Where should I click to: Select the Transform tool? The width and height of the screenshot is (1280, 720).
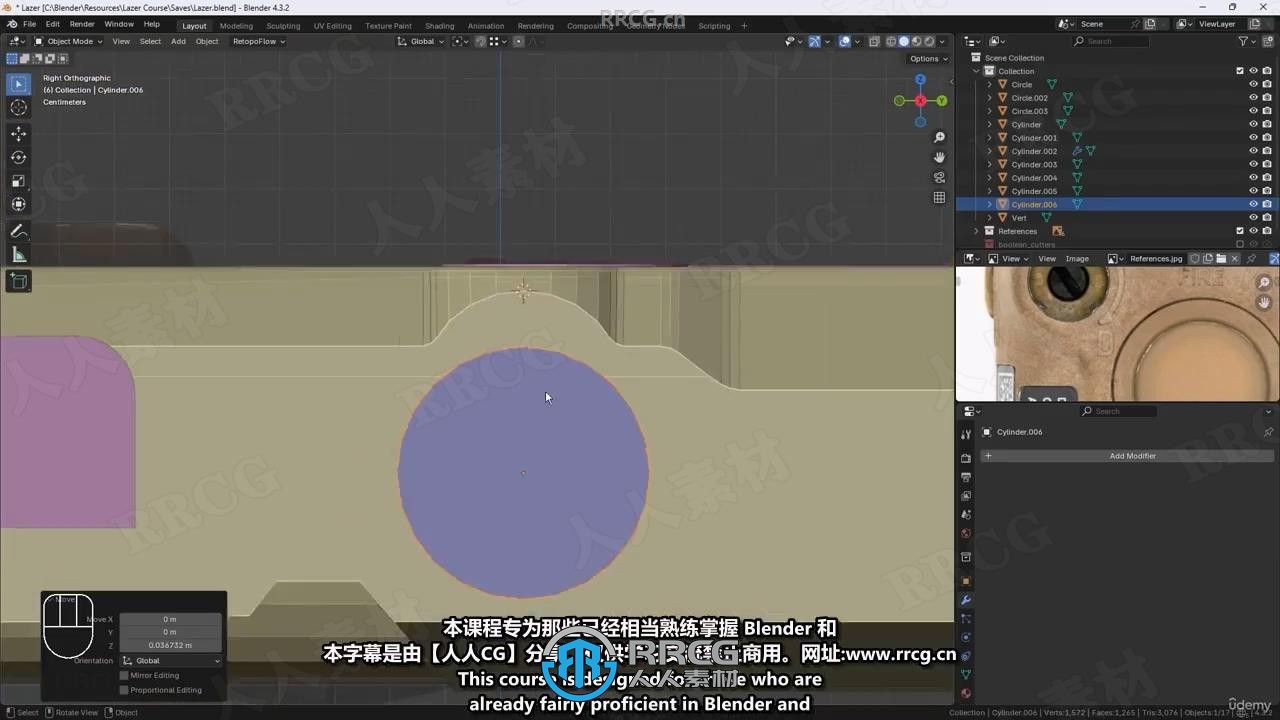[18, 204]
